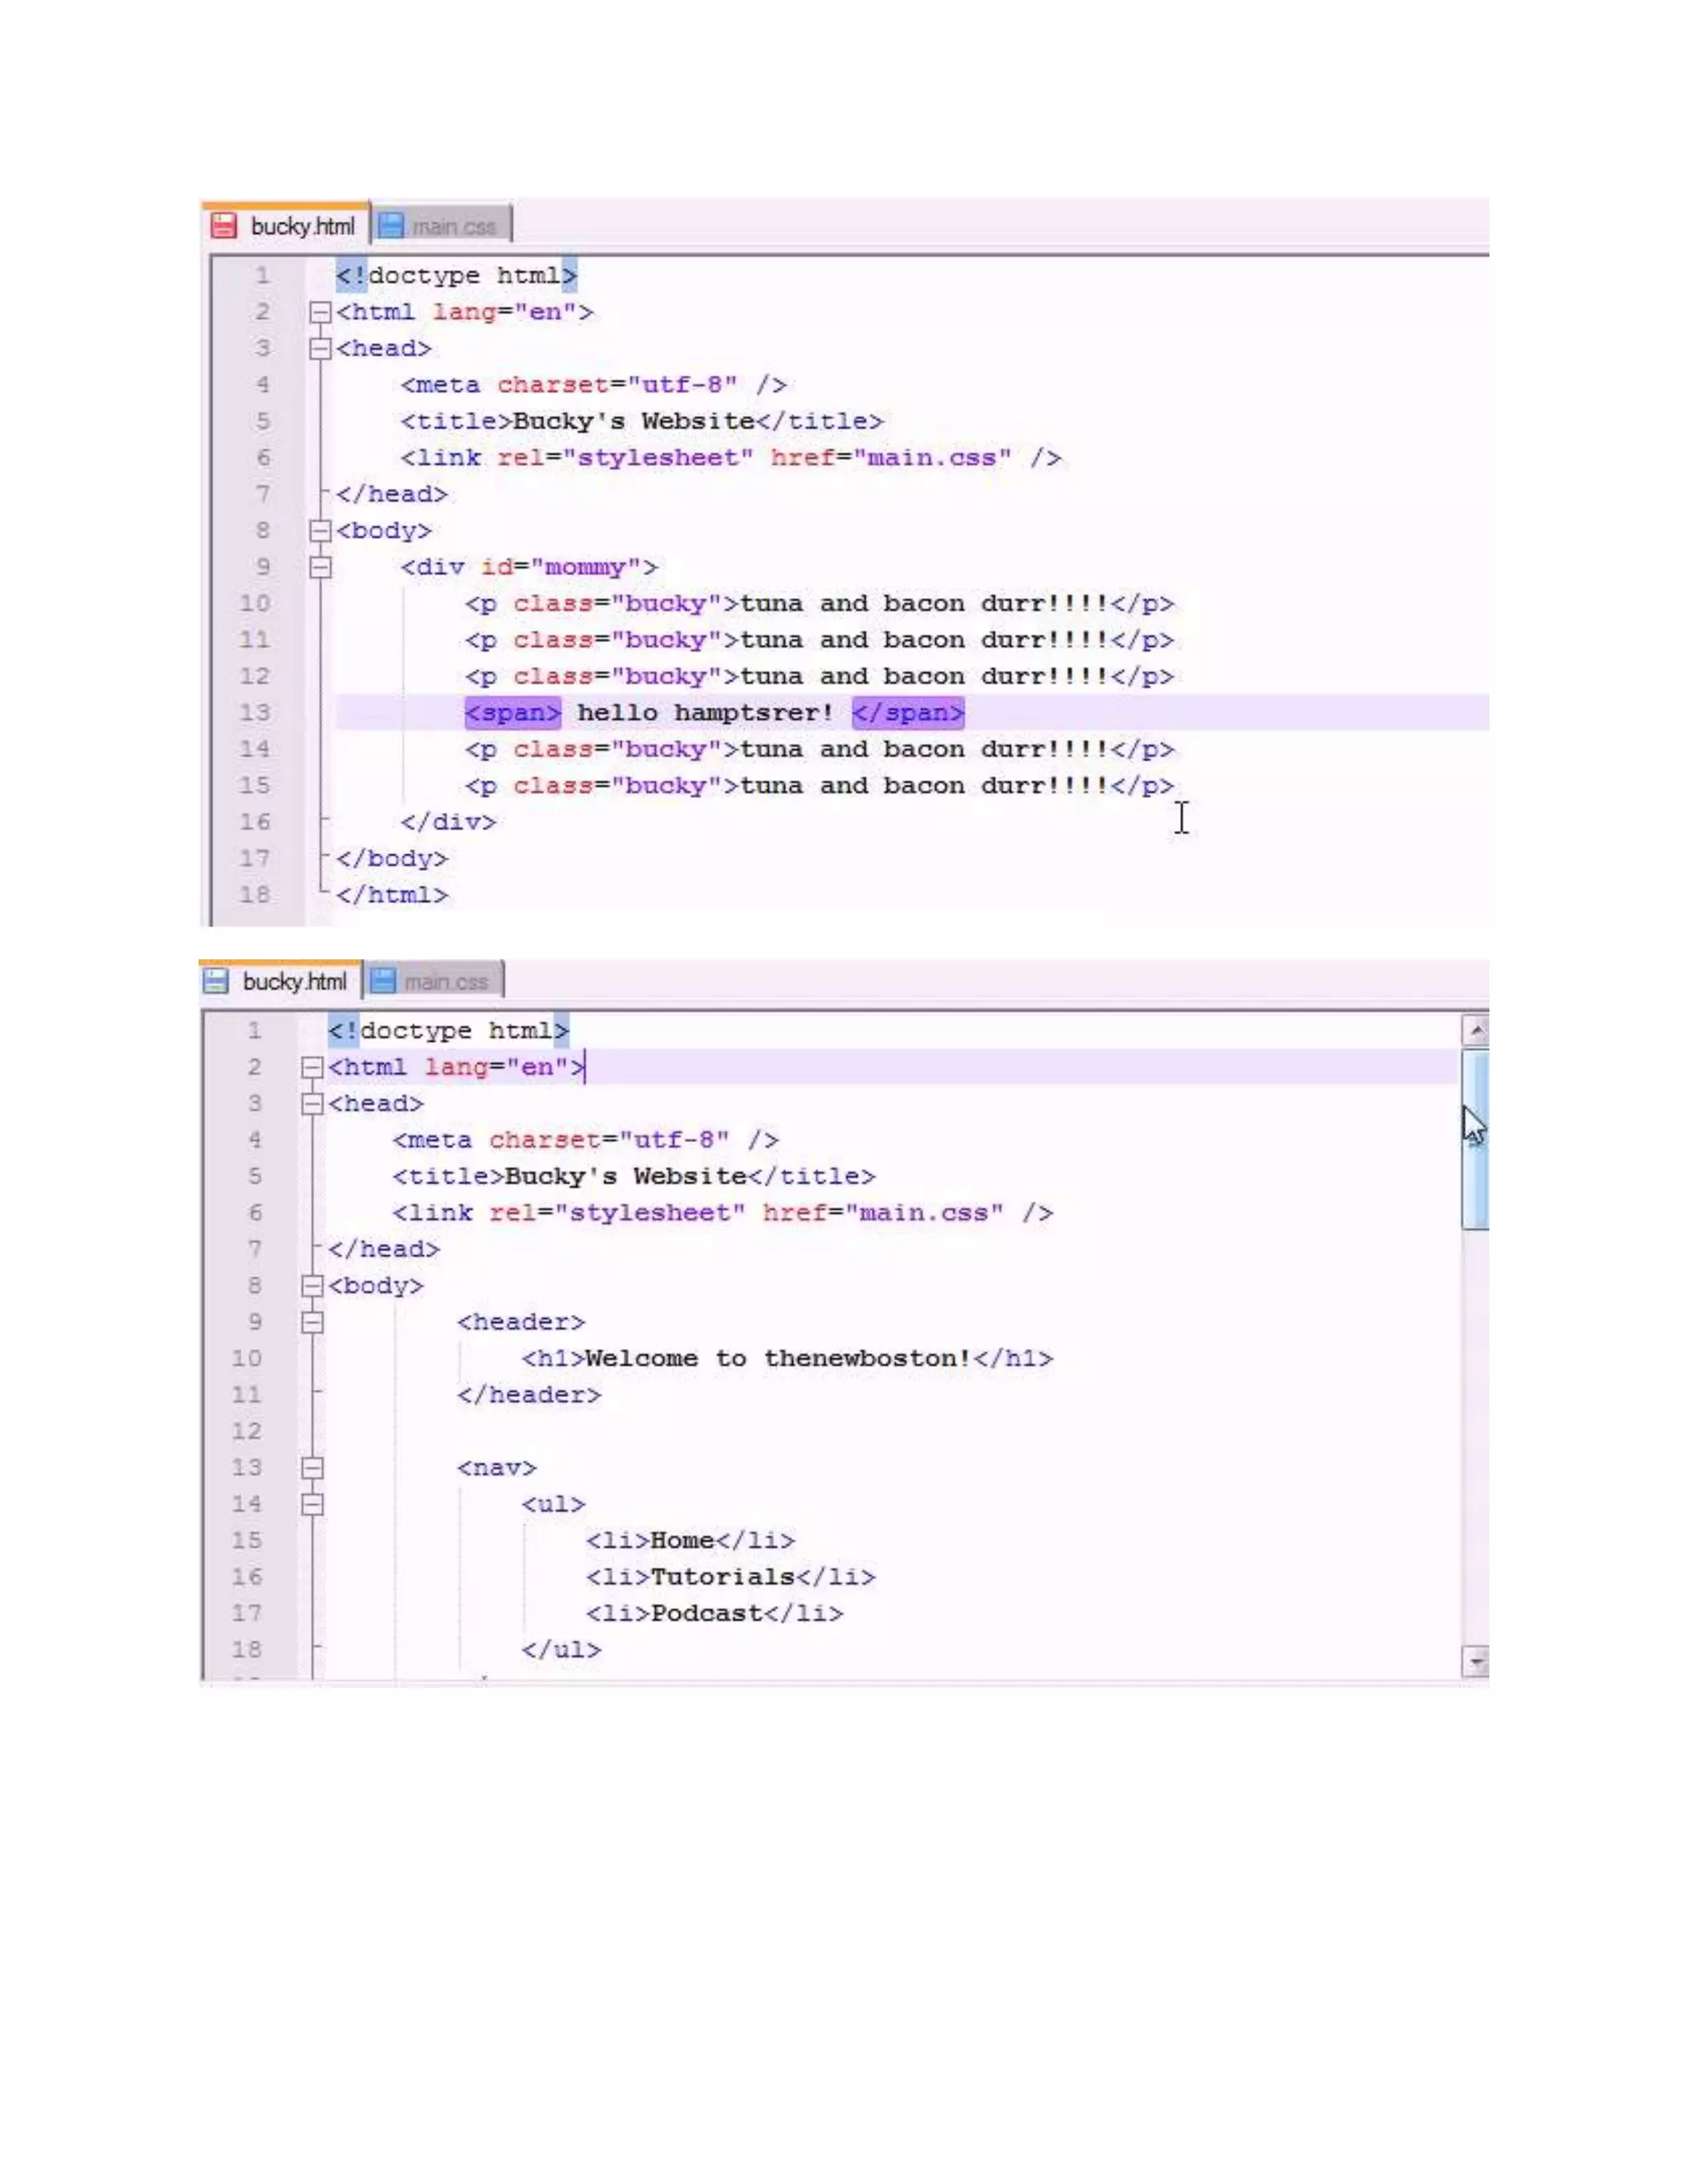Viewport: 1688px width, 2184px height.
Task: Click the doctype line in the upper editor
Action: 456,276
